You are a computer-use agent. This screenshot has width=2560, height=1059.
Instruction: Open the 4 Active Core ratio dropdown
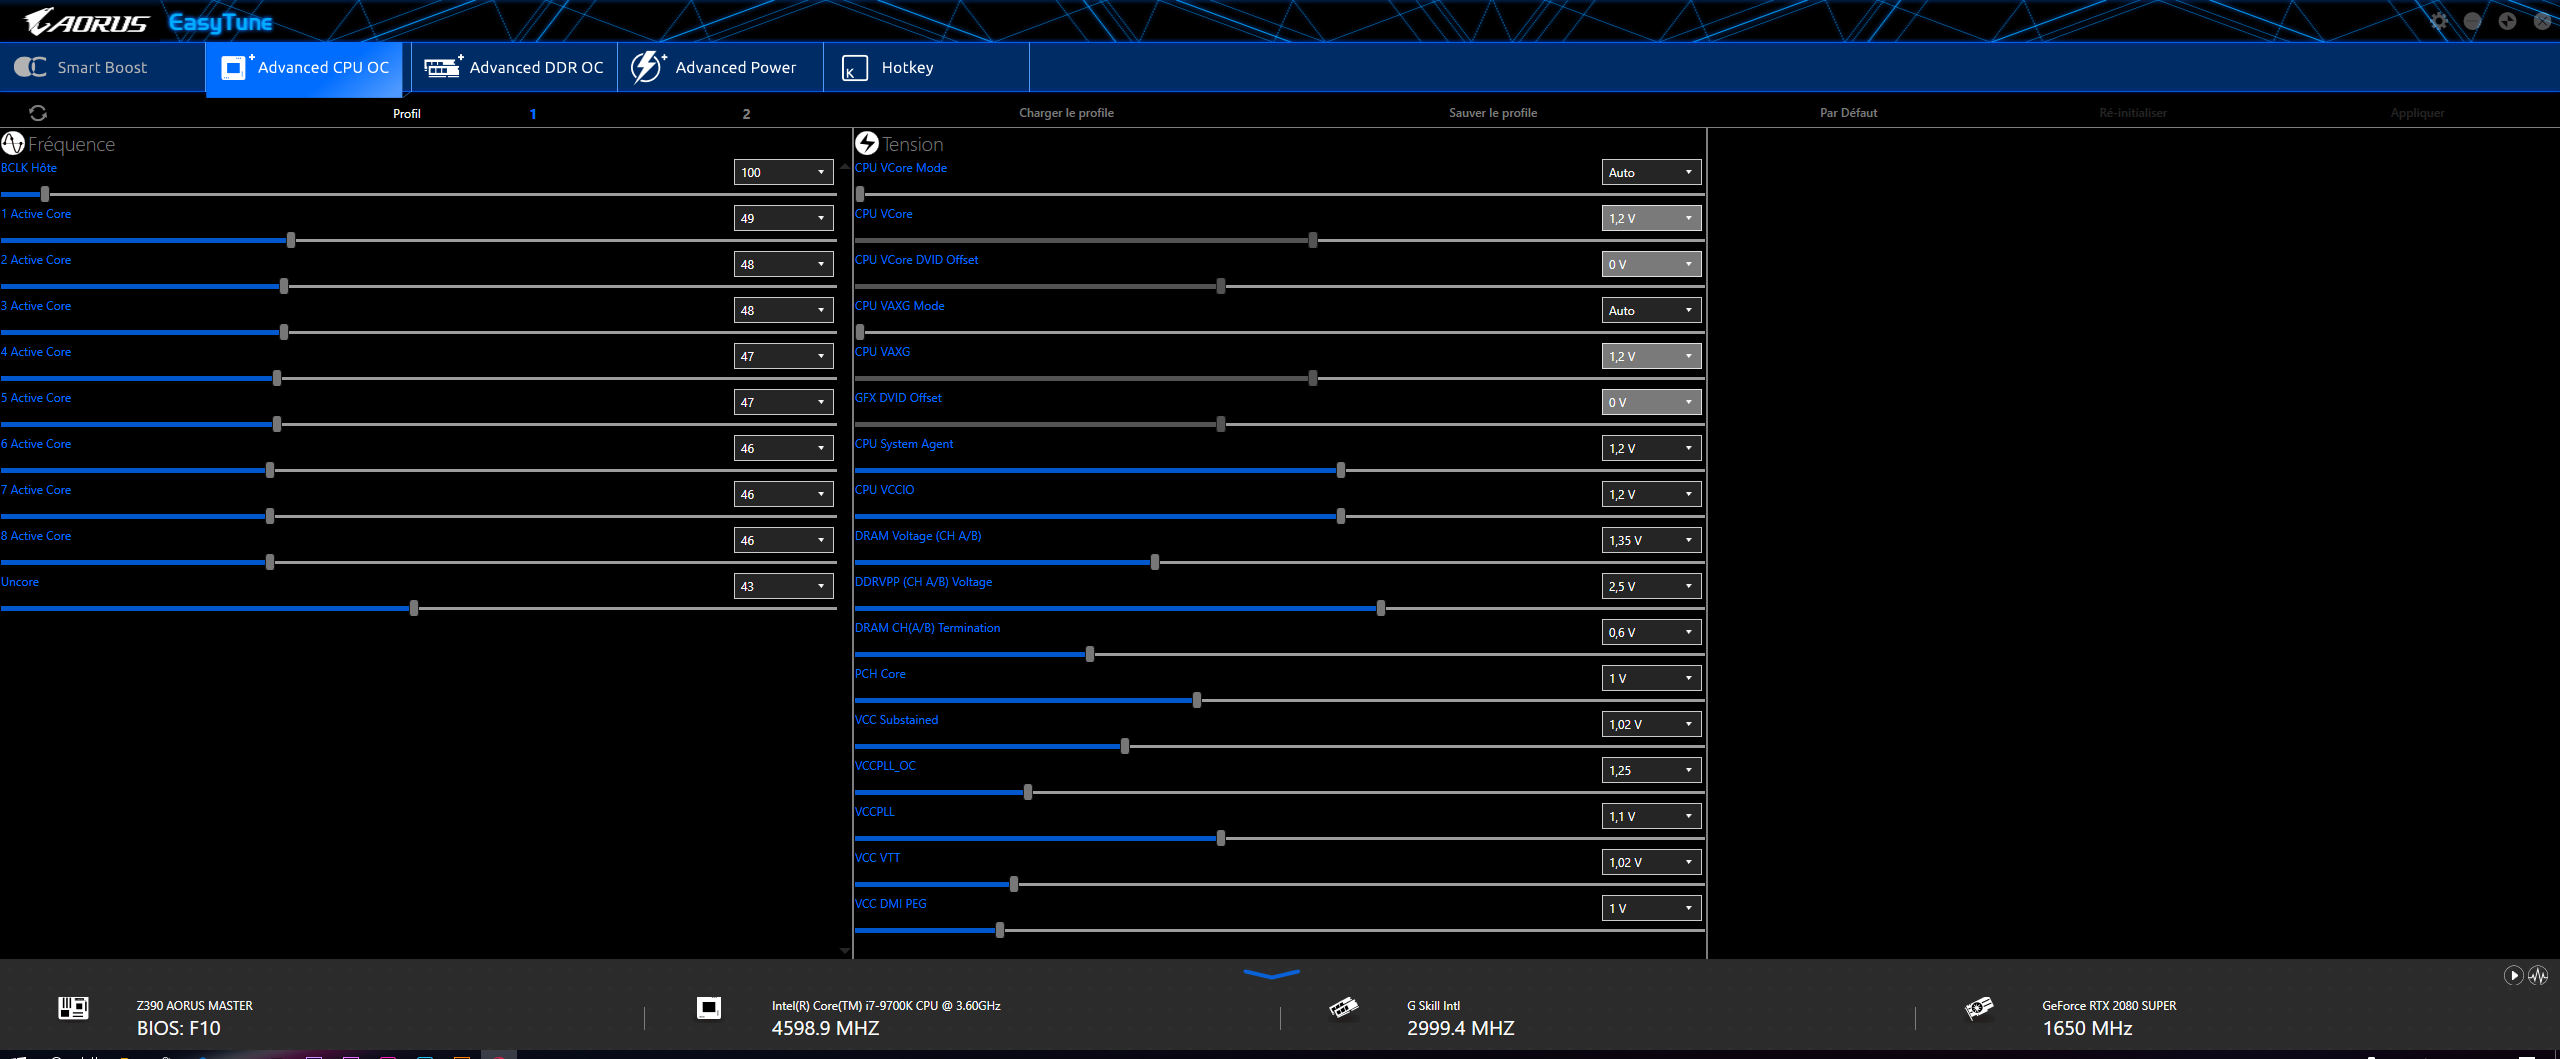(x=784, y=356)
